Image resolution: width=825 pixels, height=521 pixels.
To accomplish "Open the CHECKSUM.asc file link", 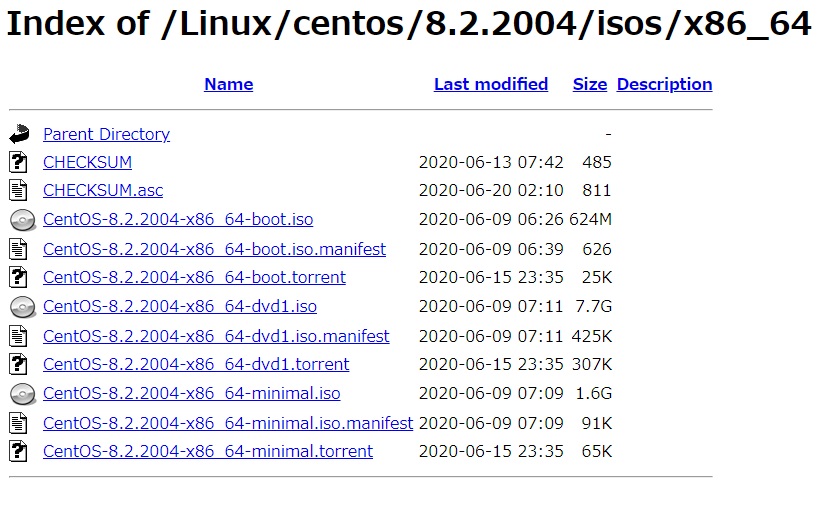I will pyautogui.click(x=103, y=190).
